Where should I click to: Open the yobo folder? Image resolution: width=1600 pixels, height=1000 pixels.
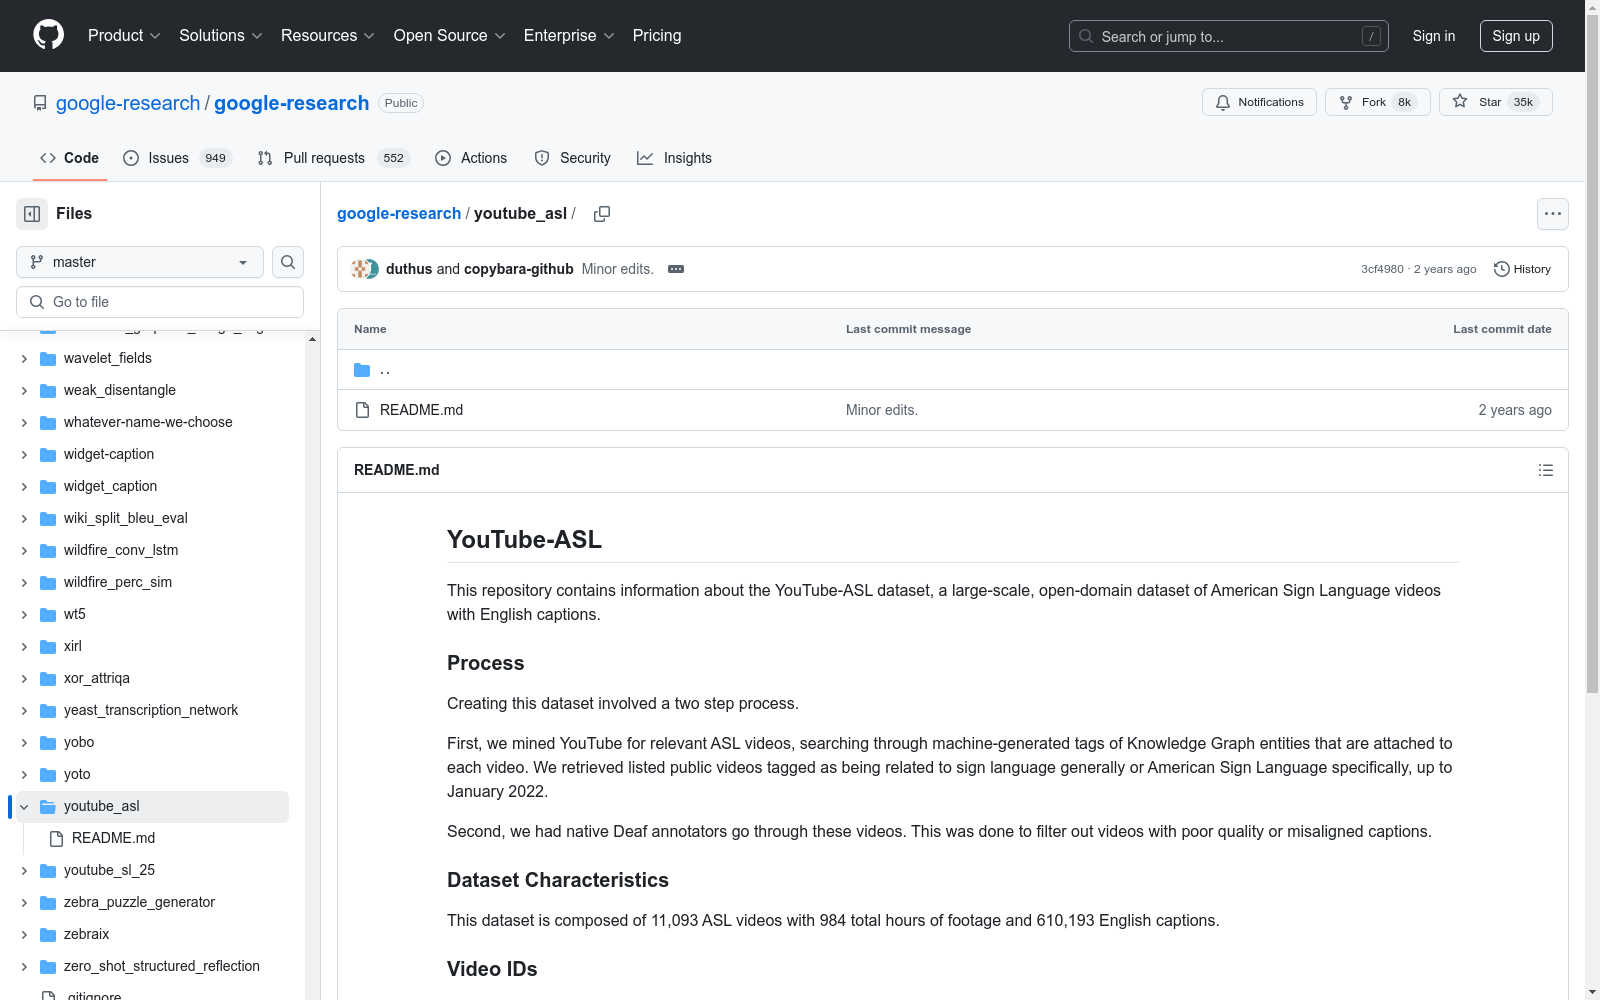point(79,743)
